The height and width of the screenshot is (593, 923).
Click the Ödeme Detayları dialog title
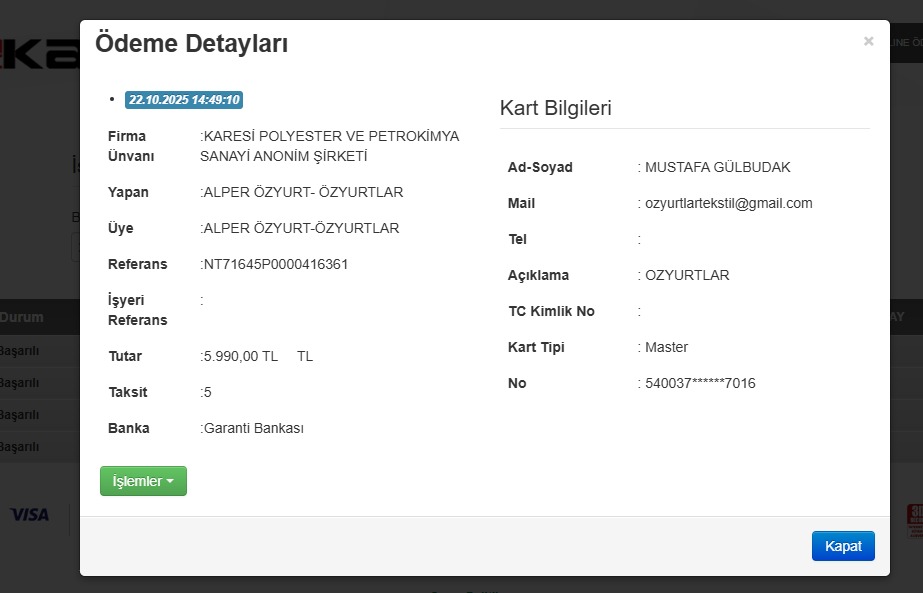192,44
